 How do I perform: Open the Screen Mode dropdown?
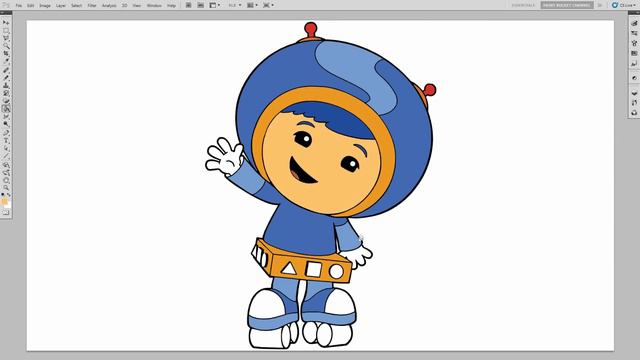point(269,5)
